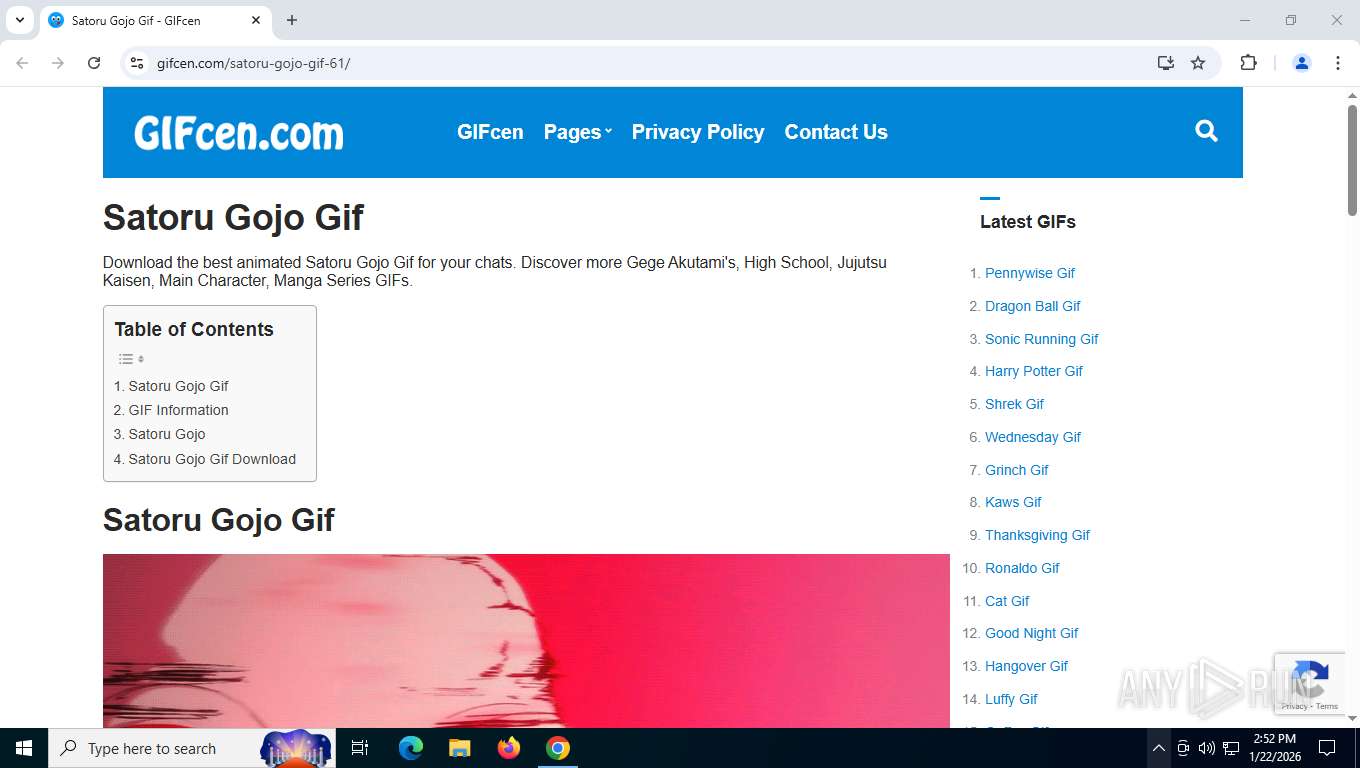The height and width of the screenshot is (768, 1360).
Task: Jump to 'Satoru Gojo Gif Download' contents link
Action: [205, 459]
